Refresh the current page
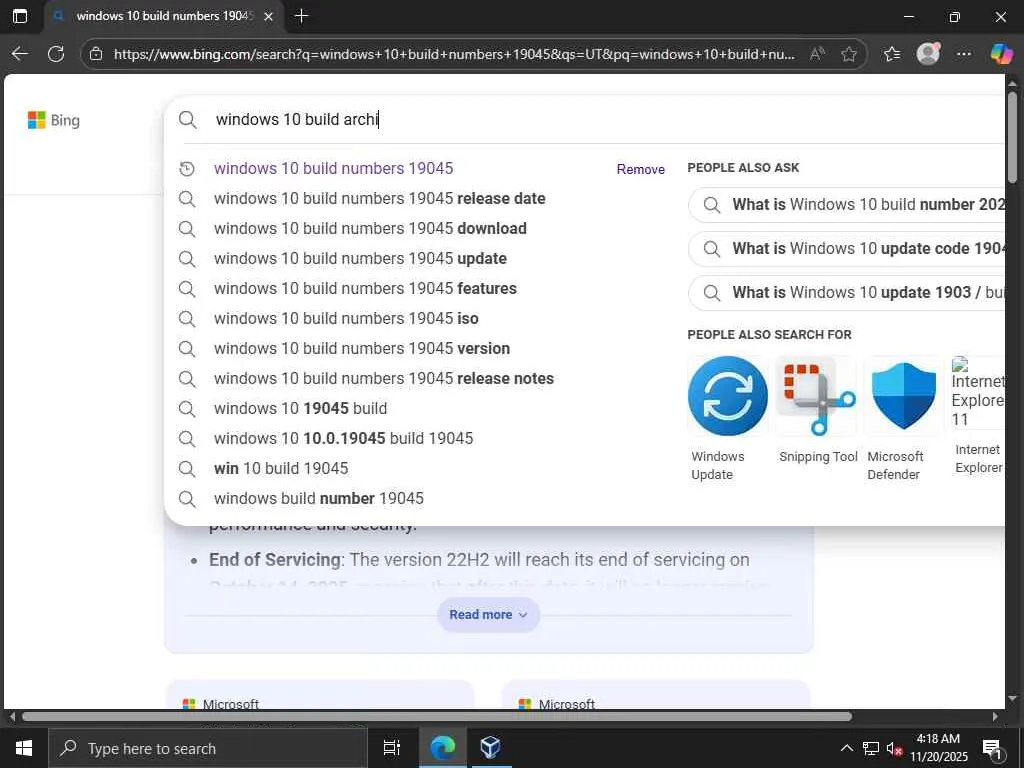The width and height of the screenshot is (1024, 768). 56,54
